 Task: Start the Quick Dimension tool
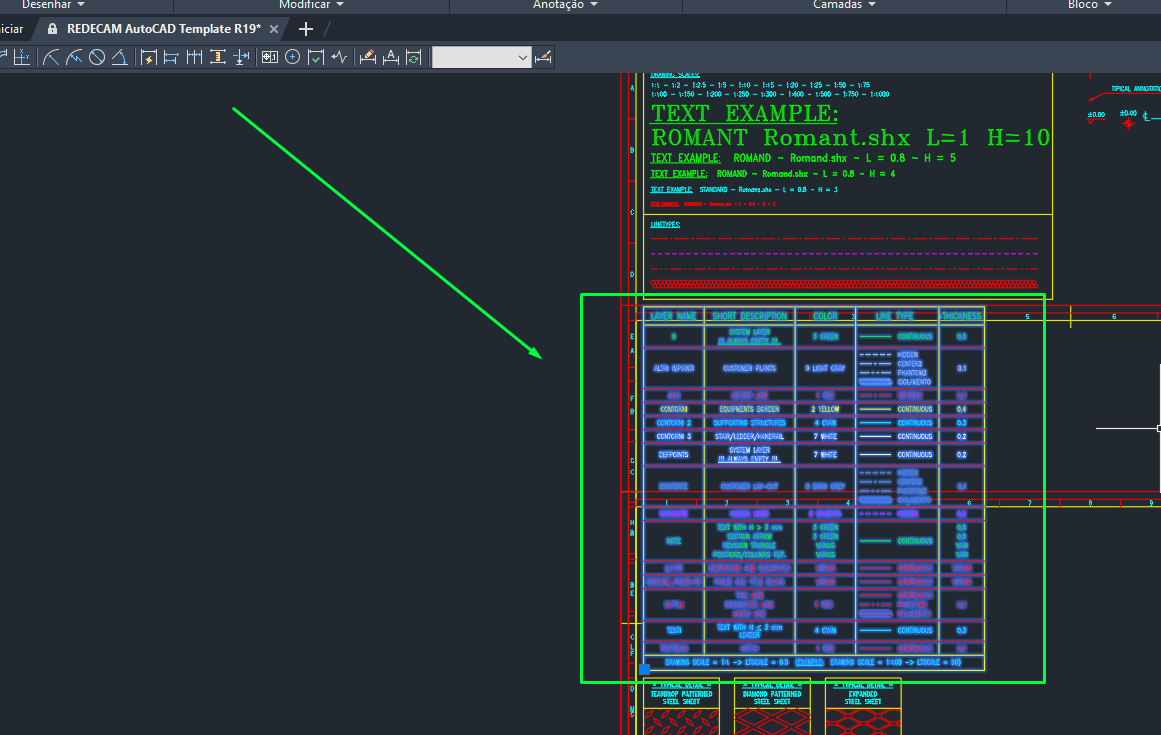click(149, 57)
